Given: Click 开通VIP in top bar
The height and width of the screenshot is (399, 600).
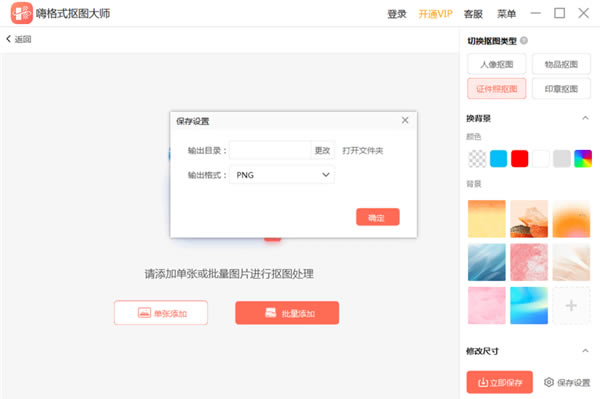Looking at the screenshot, I should 435,14.
